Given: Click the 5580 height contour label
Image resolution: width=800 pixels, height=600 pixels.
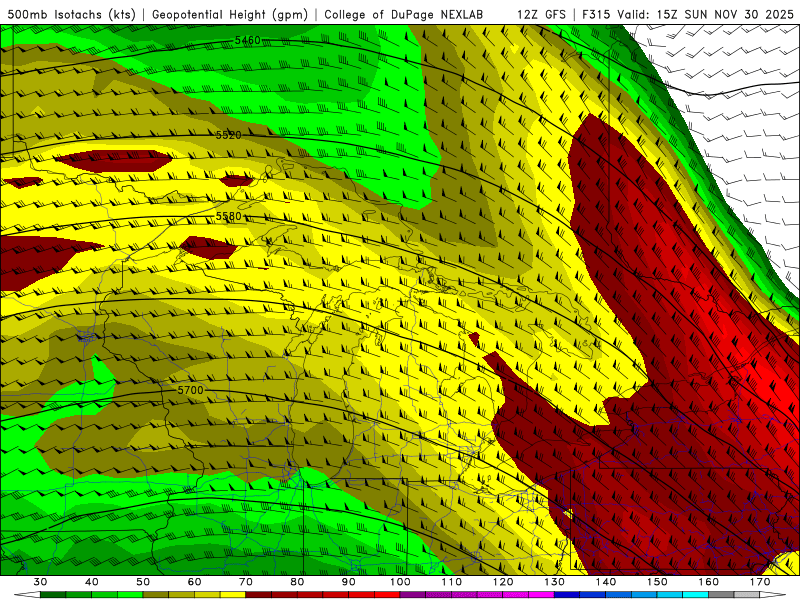Looking at the screenshot, I should [x=228, y=216].
